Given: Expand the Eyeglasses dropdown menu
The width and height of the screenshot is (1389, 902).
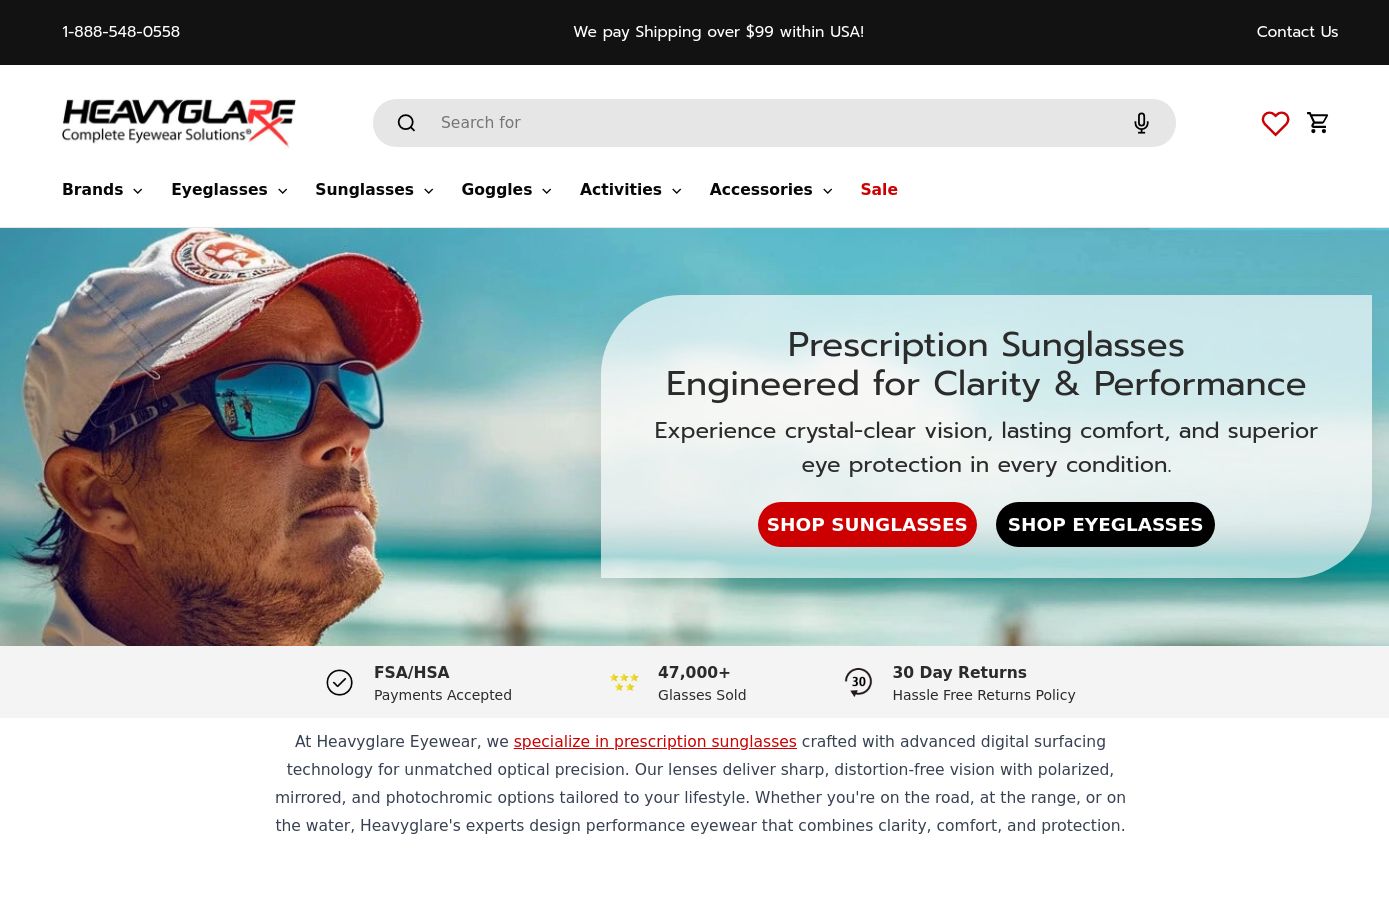Looking at the screenshot, I should [x=229, y=190].
